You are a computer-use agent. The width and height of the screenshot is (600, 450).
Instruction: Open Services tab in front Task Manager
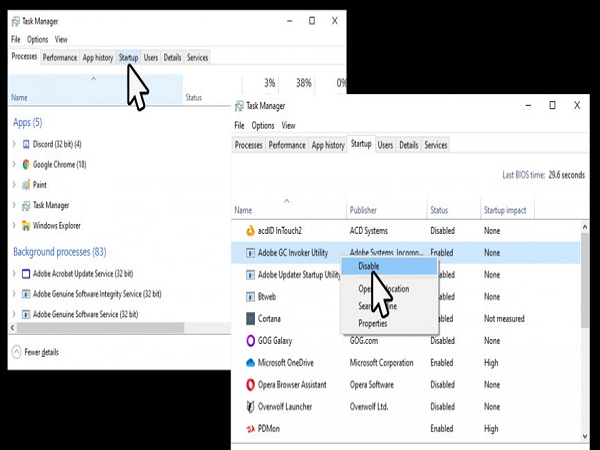pos(435,145)
